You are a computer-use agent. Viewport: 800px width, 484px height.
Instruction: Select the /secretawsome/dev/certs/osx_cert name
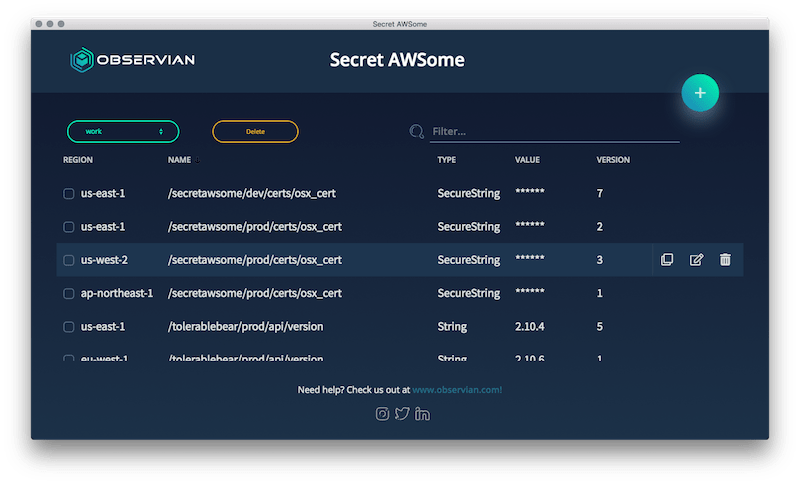(252, 193)
